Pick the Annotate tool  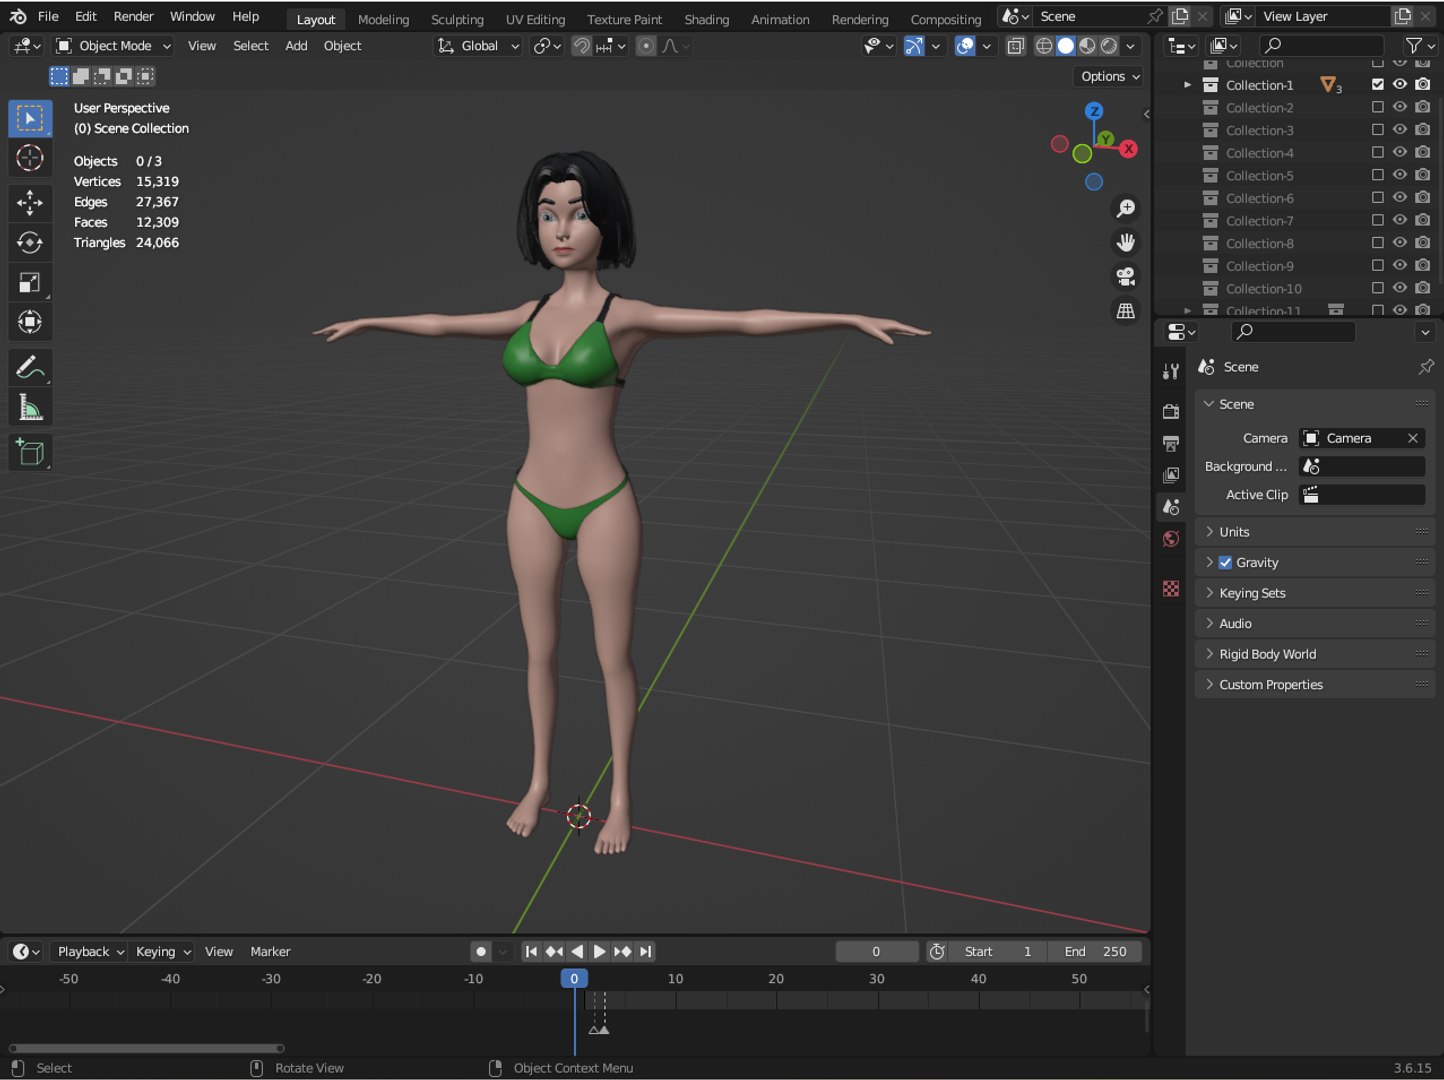[x=30, y=368]
